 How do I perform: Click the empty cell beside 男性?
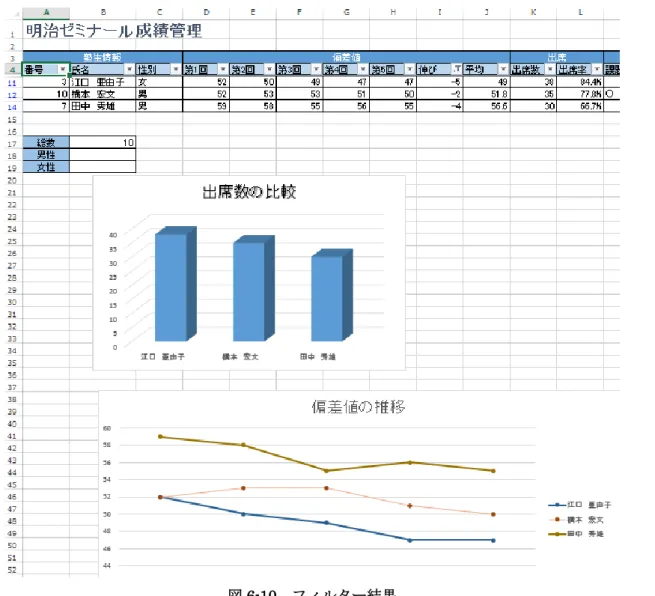(x=103, y=155)
